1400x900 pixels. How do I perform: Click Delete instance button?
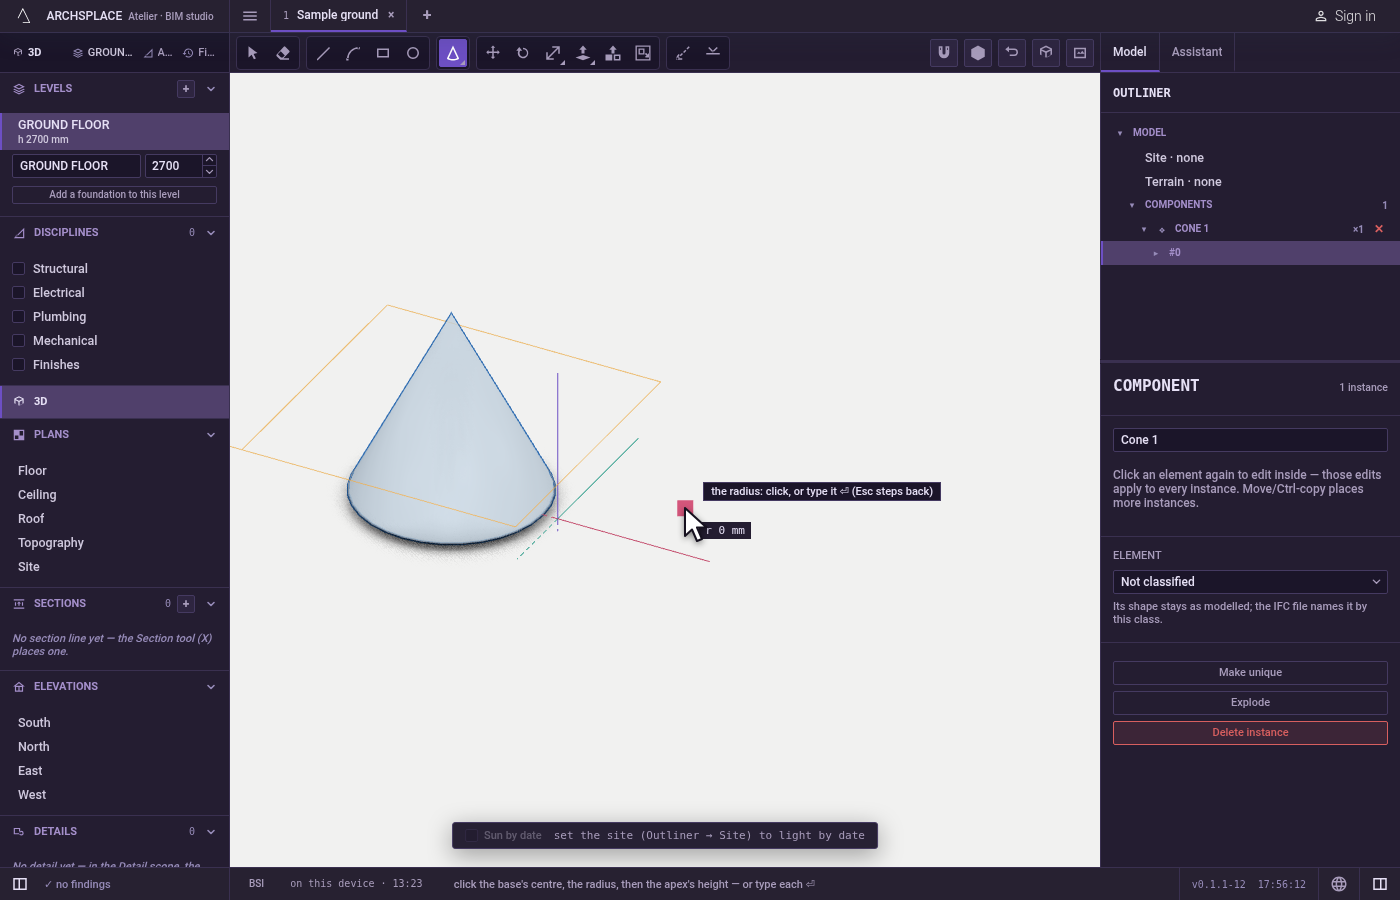point(1250,733)
